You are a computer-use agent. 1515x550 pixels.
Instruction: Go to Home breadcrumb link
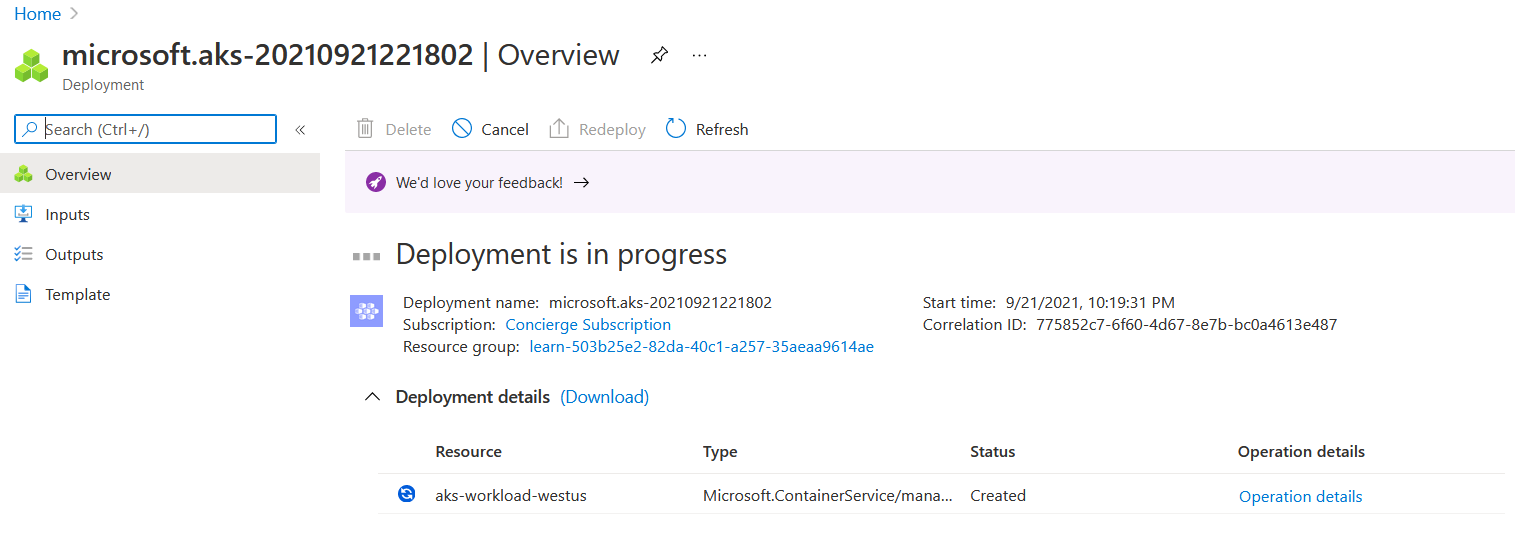(37, 14)
